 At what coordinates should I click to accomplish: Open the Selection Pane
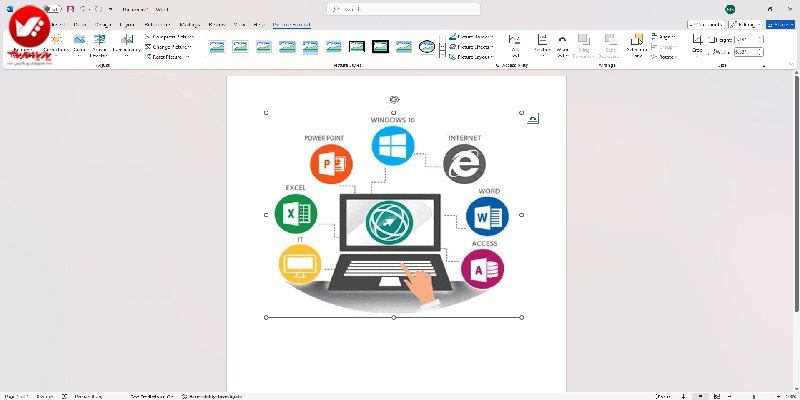tap(637, 45)
